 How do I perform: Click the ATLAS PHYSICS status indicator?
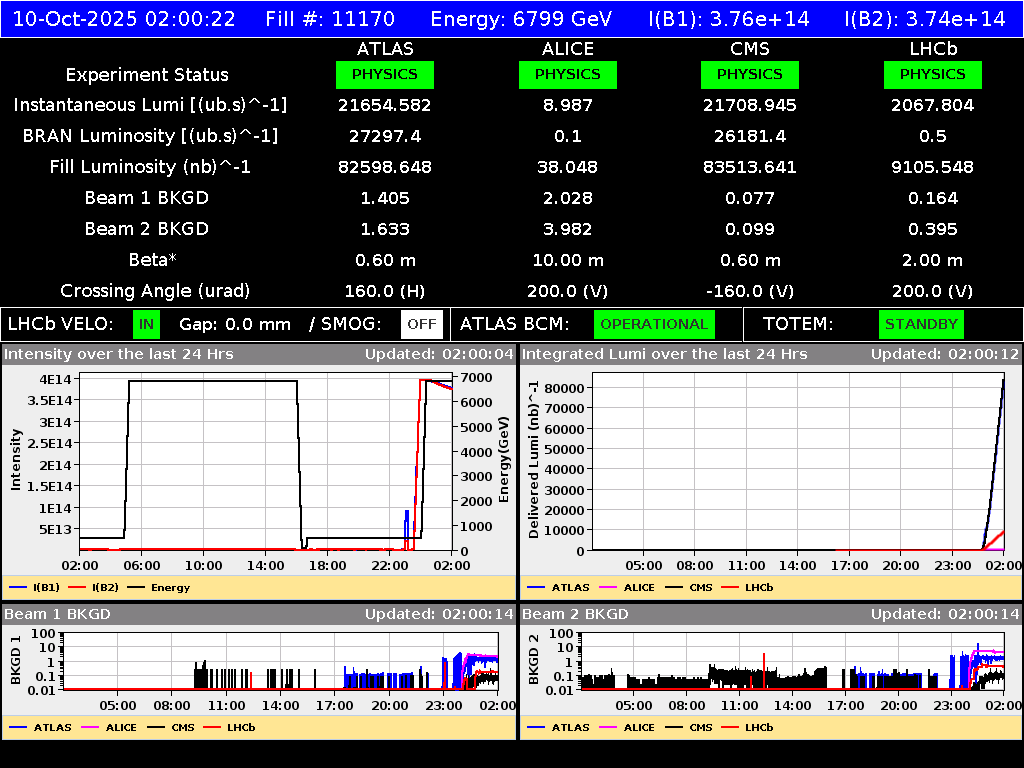click(x=386, y=74)
